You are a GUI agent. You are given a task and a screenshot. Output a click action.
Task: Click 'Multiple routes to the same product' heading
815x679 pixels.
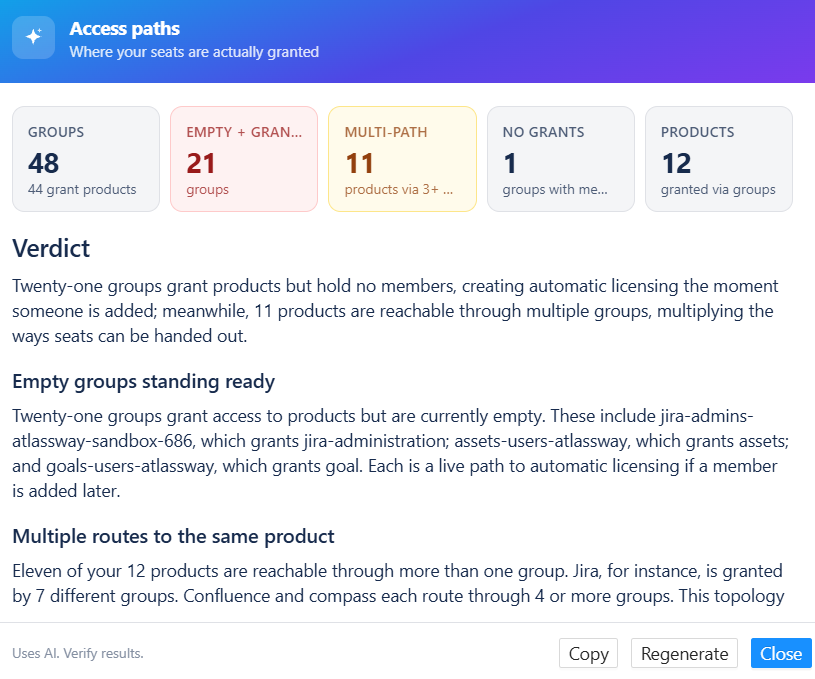pyautogui.click(x=173, y=536)
